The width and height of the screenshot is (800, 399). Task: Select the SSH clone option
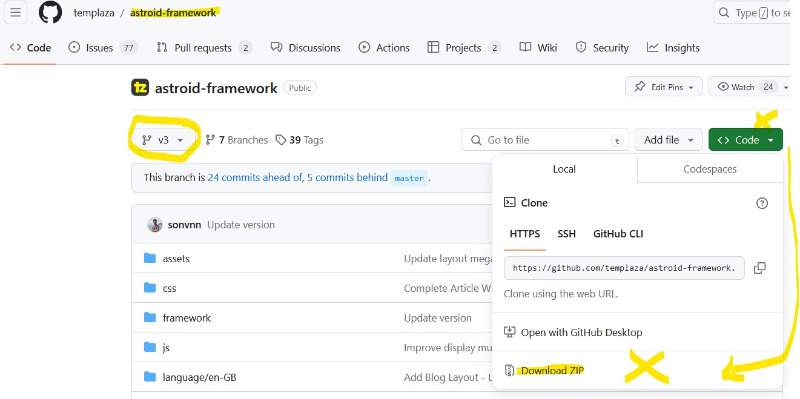point(566,234)
